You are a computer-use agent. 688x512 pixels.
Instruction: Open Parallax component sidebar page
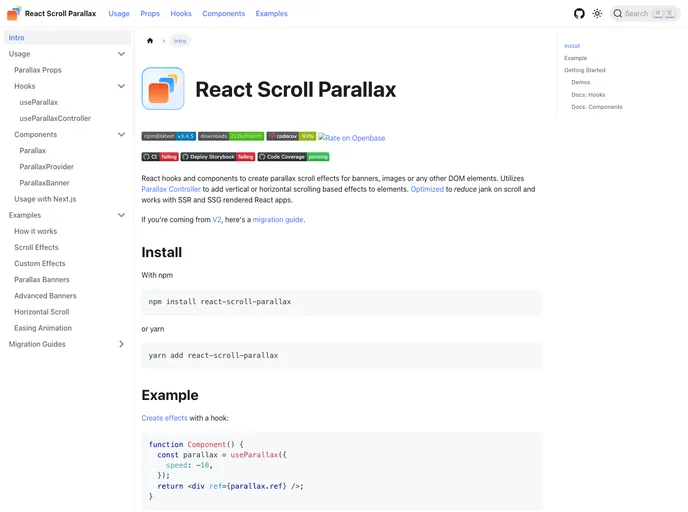click(32, 150)
